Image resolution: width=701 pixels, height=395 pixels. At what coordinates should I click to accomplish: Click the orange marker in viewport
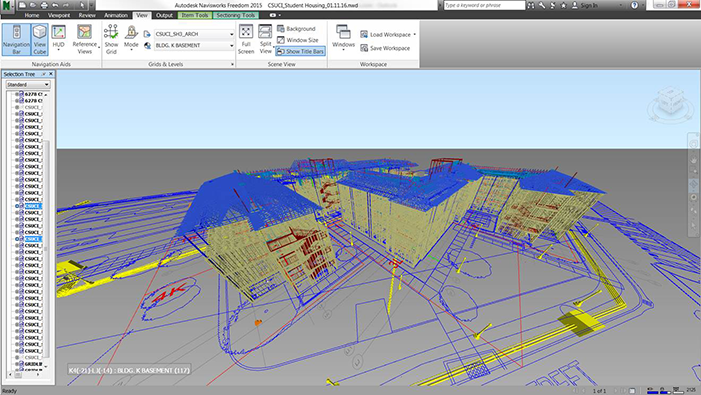click(x=258, y=322)
